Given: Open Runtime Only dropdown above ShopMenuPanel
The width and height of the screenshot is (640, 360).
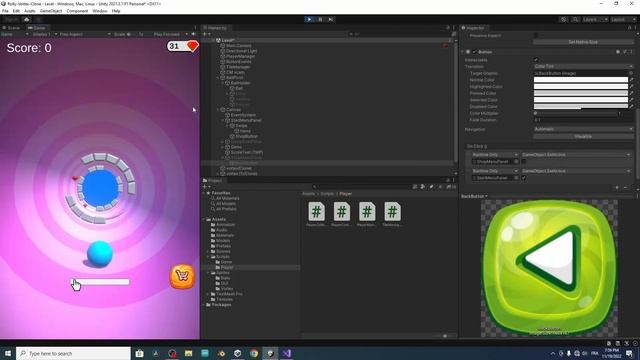Looking at the screenshot, I should click(x=495, y=155).
